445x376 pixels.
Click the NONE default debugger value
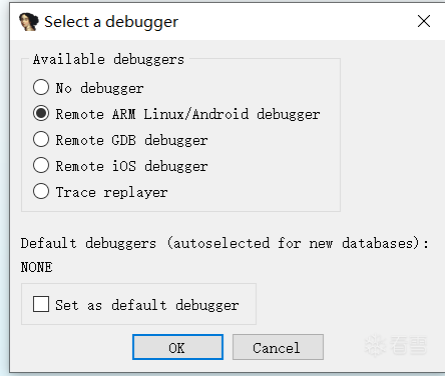(x=36, y=267)
